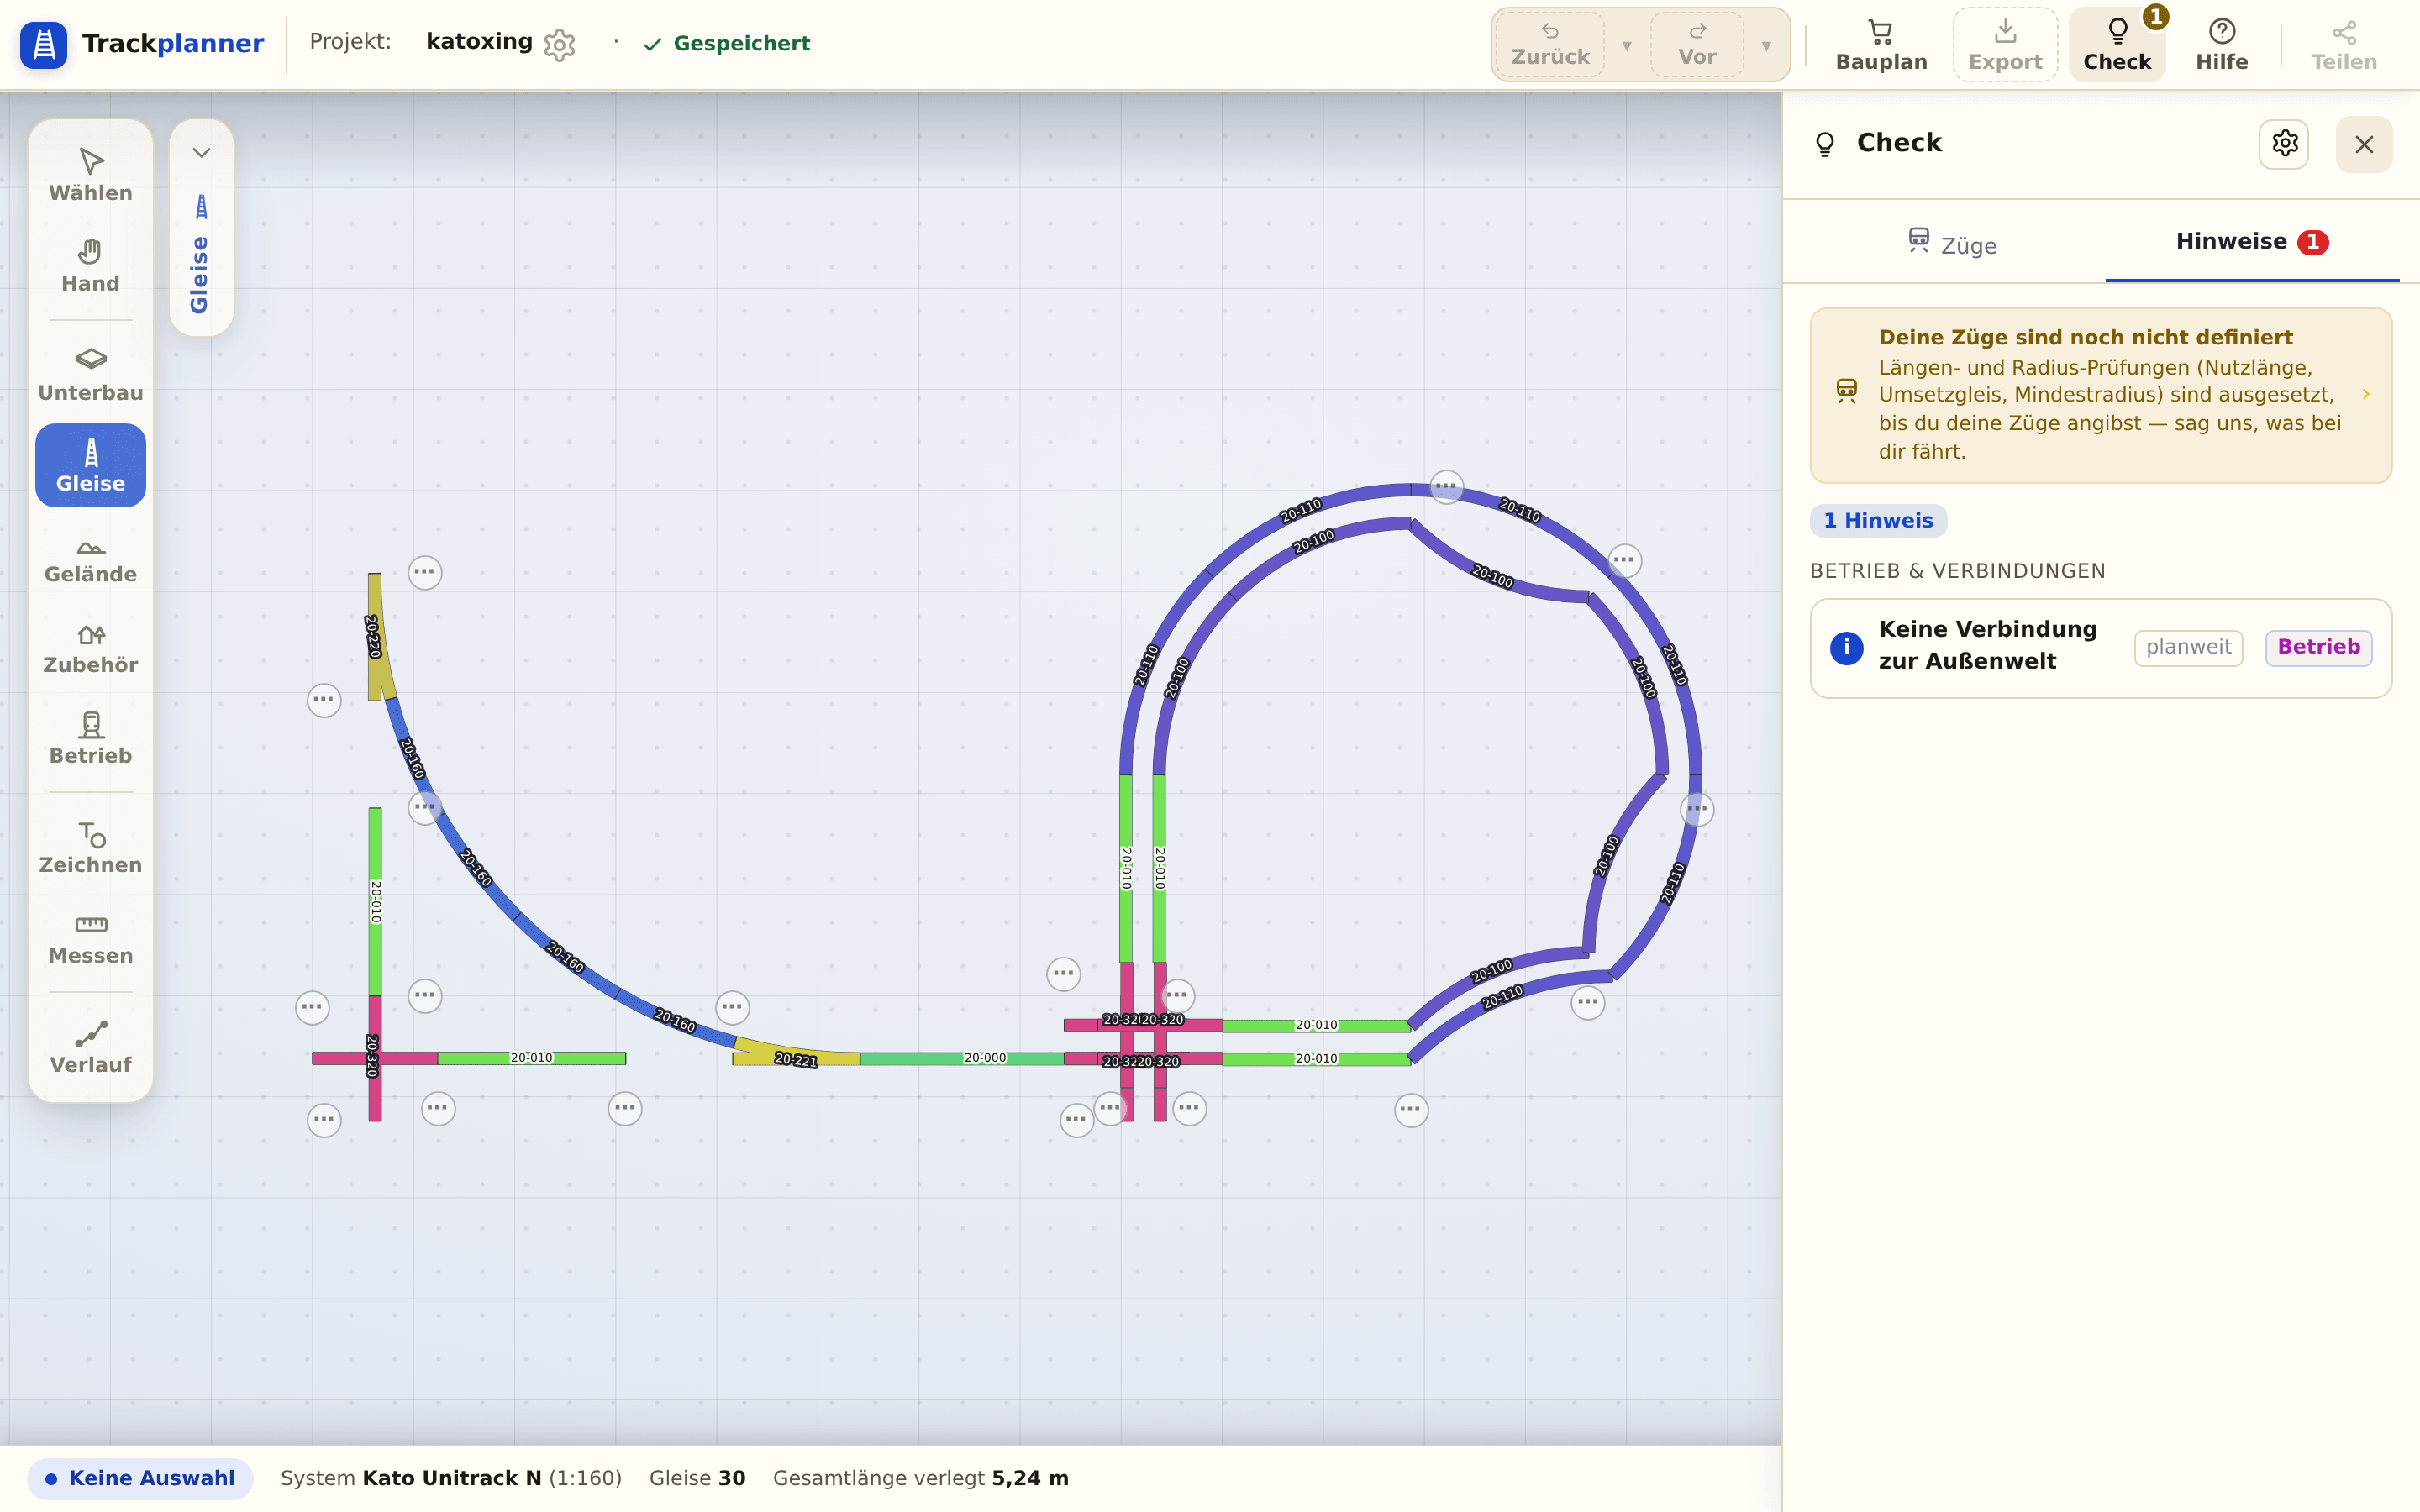Click the Vor redo button
Viewport: 2420px width, 1512px height.
[x=1697, y=45]
